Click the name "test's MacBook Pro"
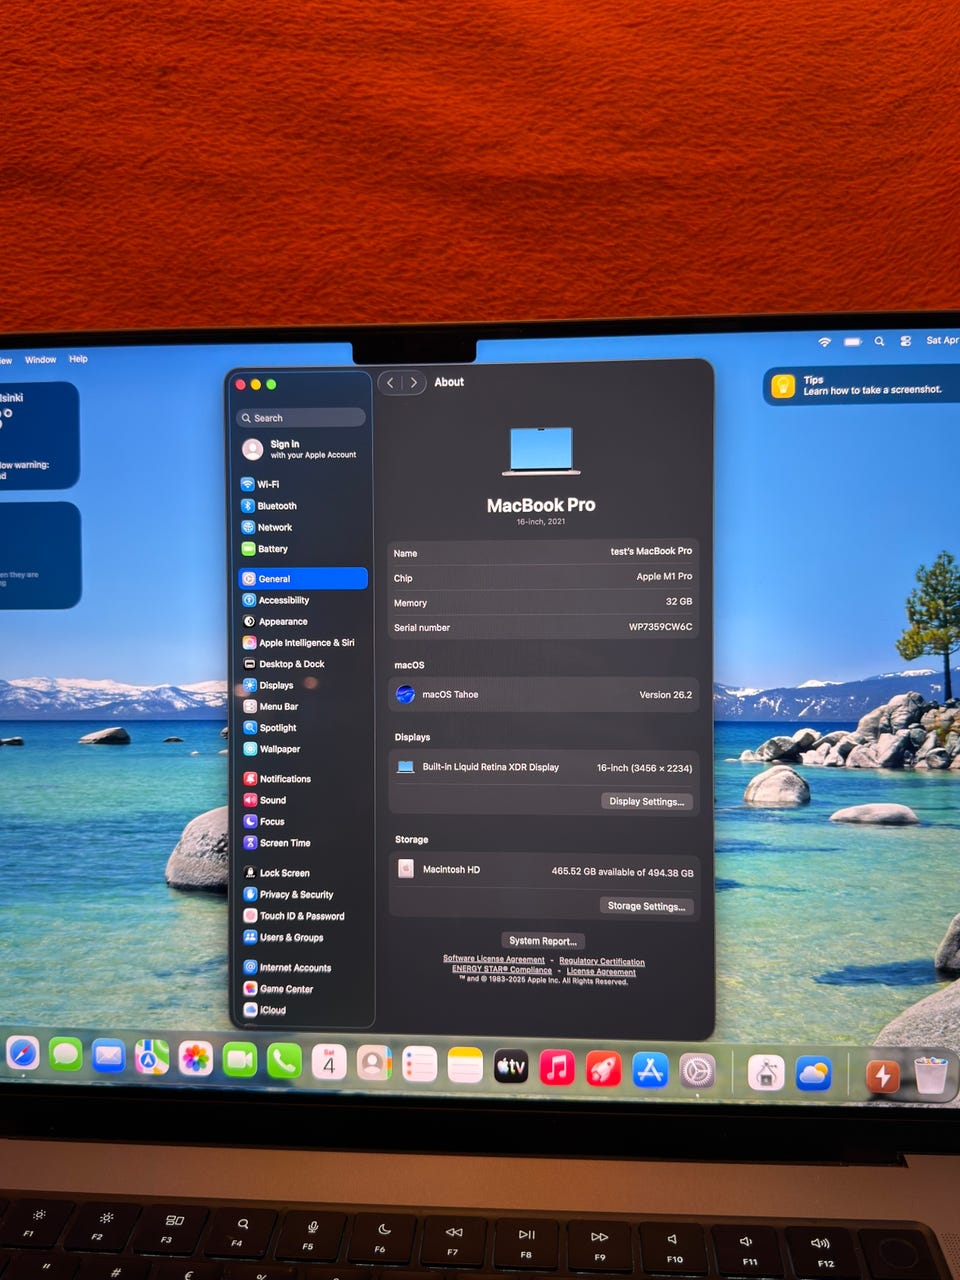The height and width of the screenshot is (1280, 960). 651,551
